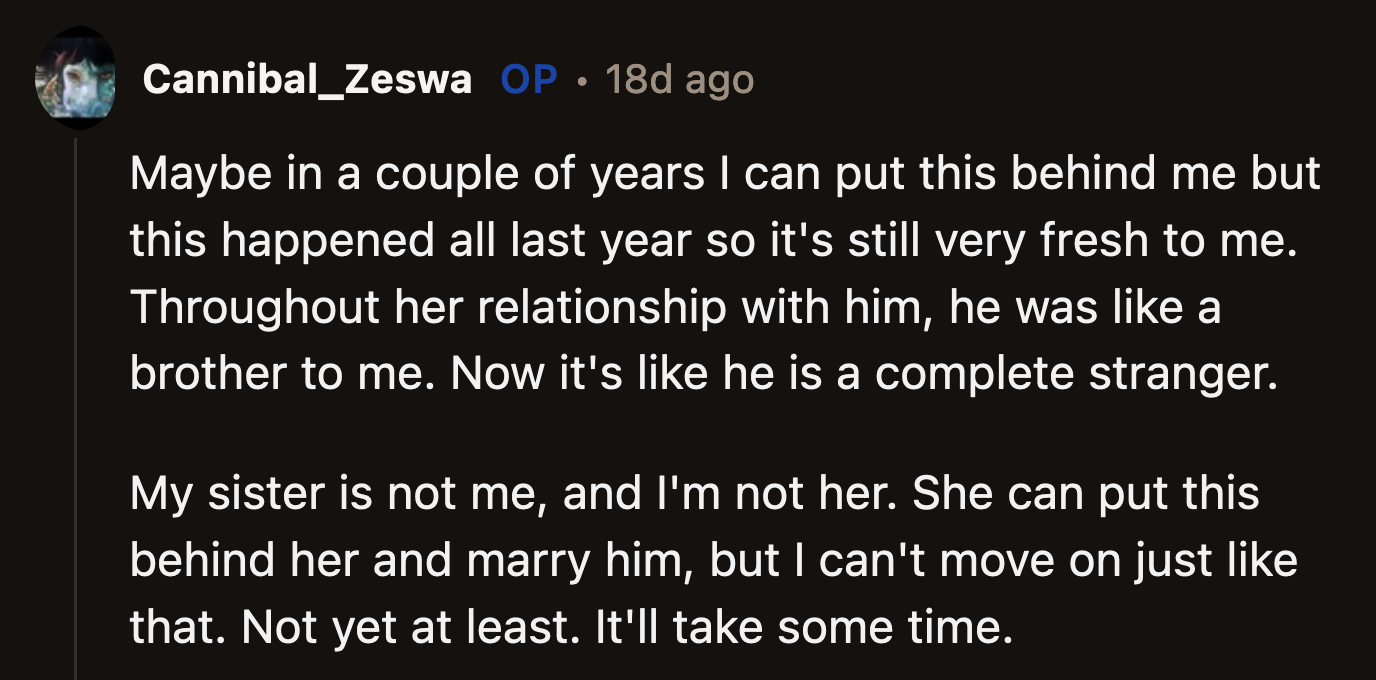Click the vertical collapse bar on the left

77,400
